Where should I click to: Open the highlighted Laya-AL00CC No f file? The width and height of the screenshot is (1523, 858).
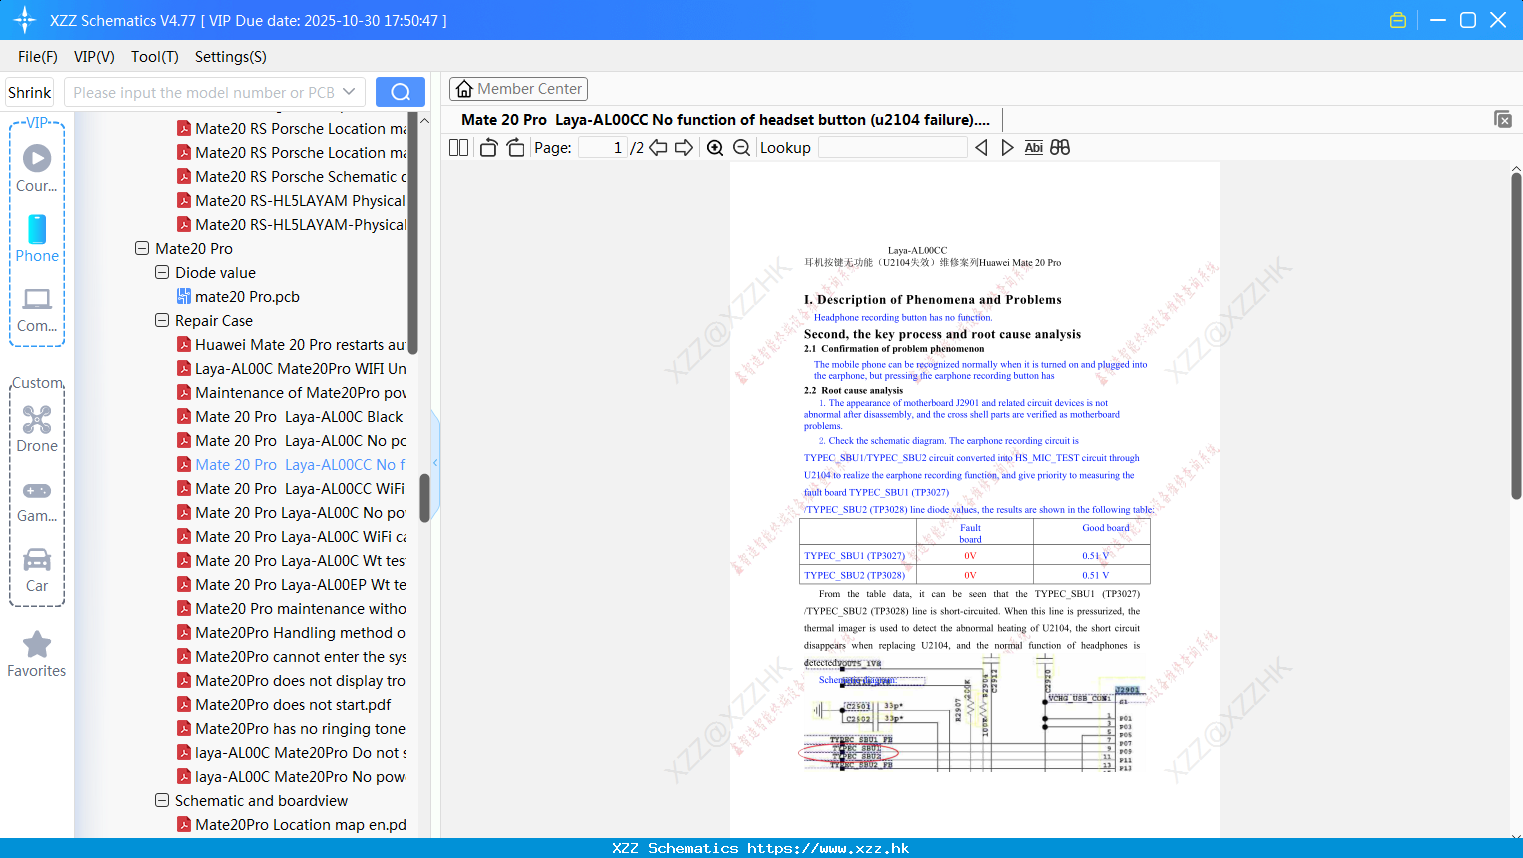pyautogui.click(x=291, y=464)
